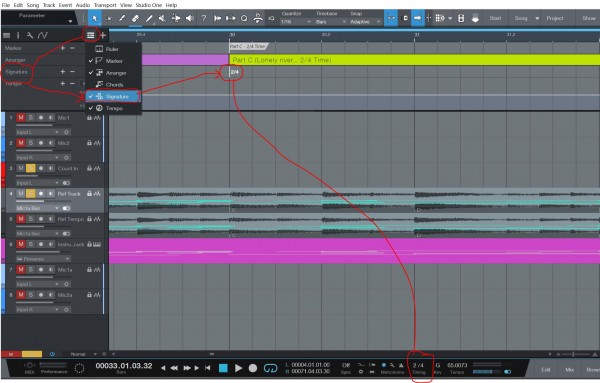600x383 pixels.
Task: Select the Bend tool
Action: pos(176,18)
